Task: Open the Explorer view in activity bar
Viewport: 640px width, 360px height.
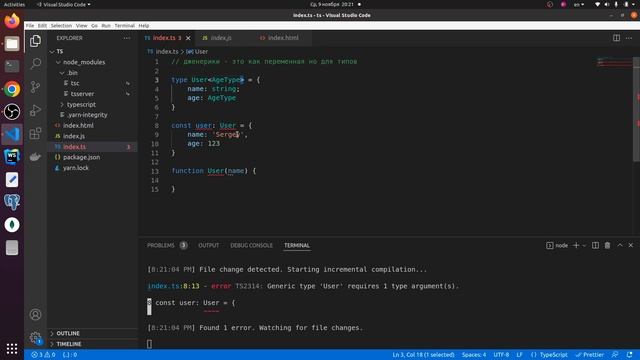Action: tap(36, 41)
